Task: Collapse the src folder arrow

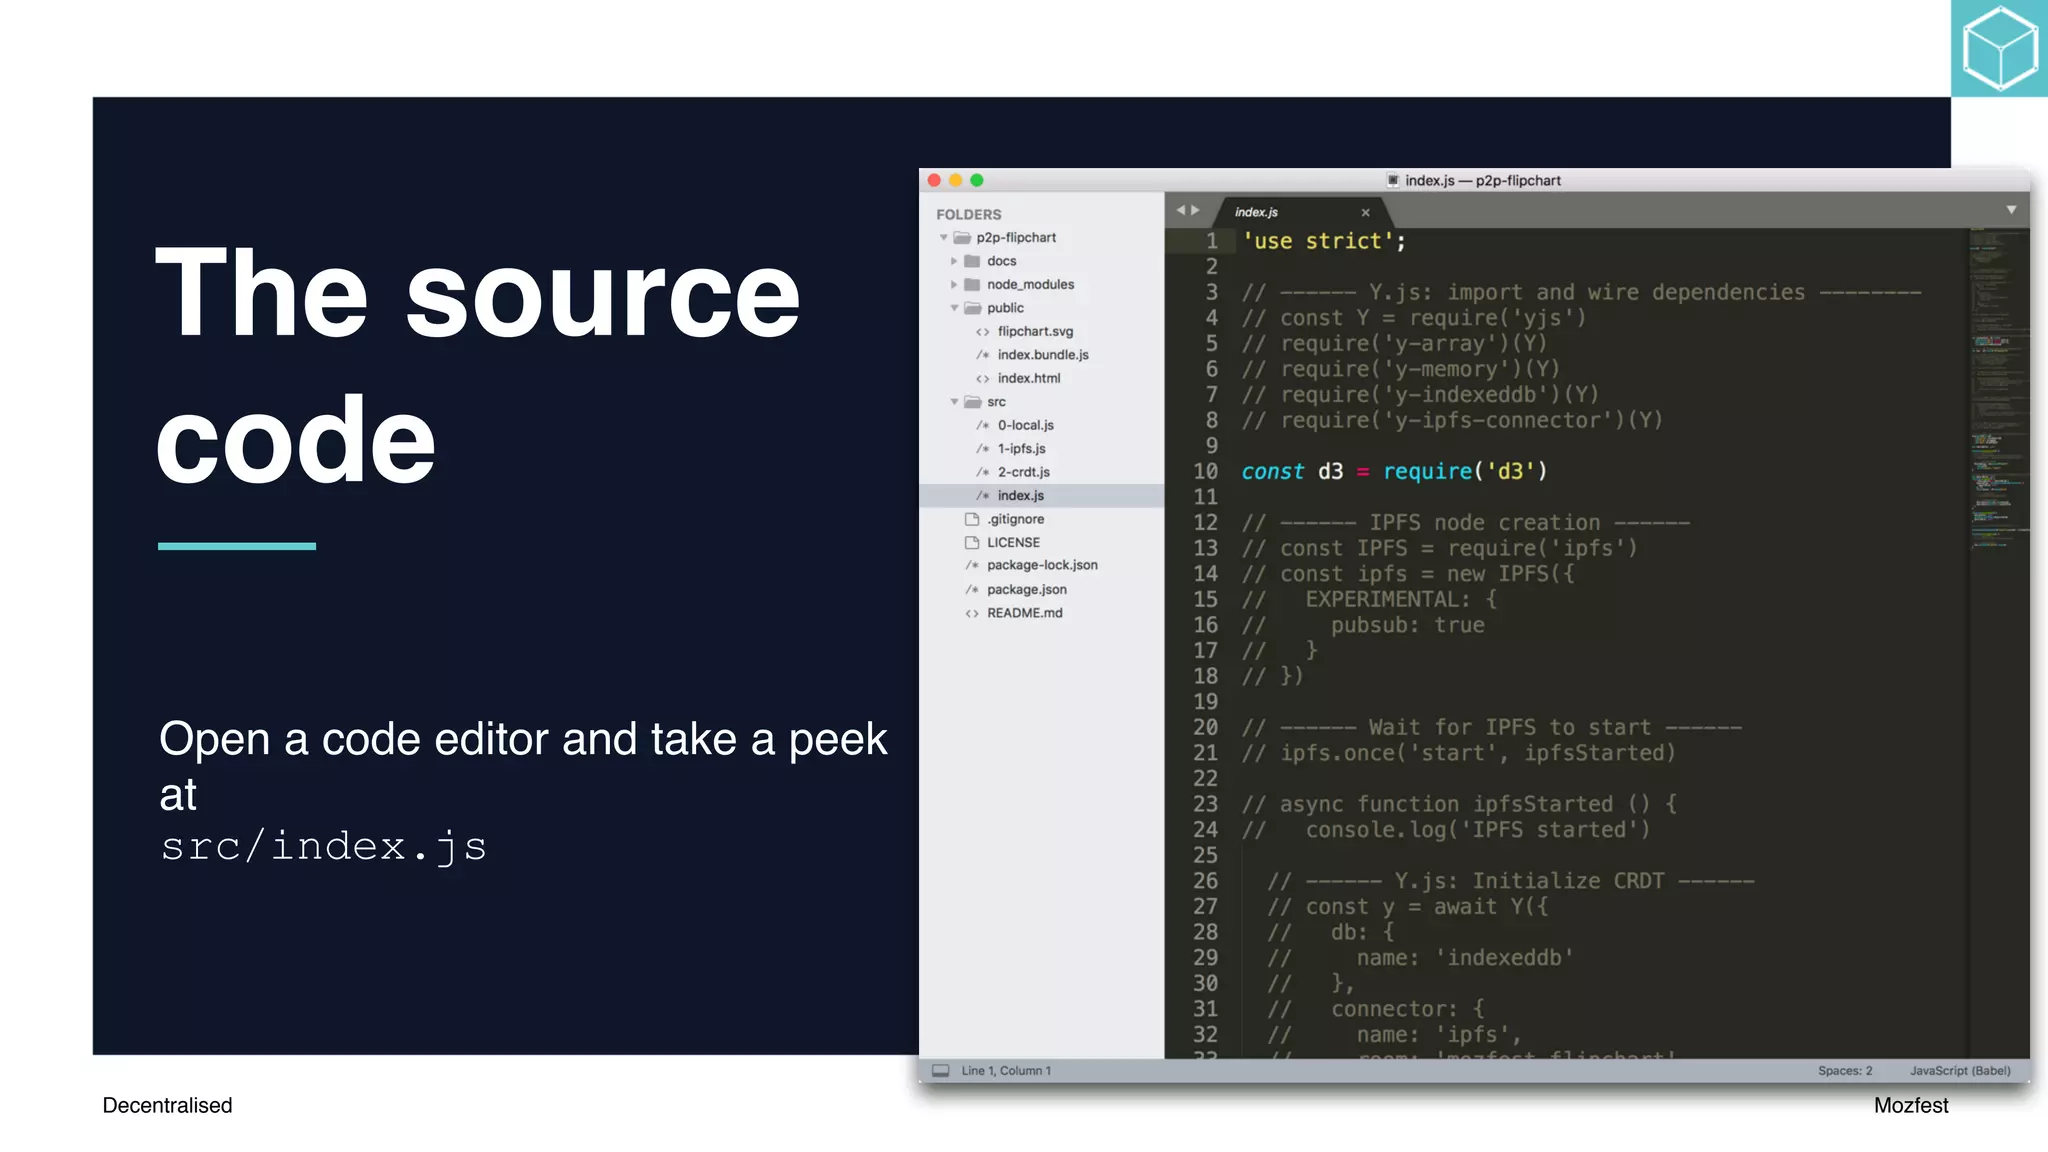Action: 954,402
